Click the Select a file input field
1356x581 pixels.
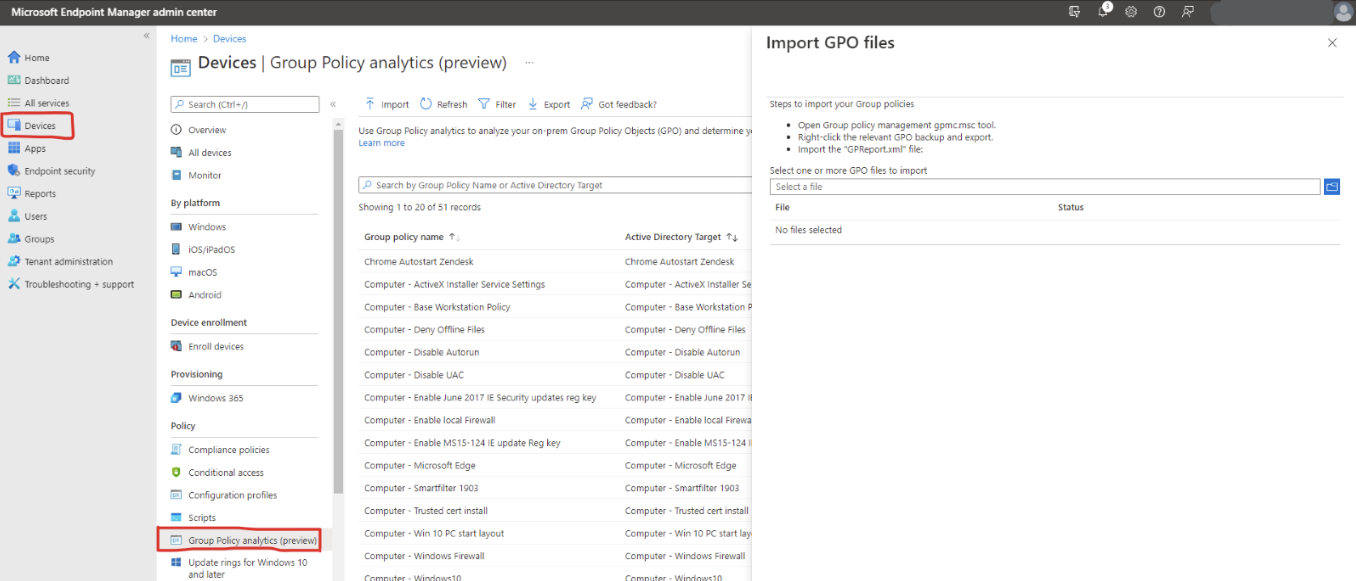click(1045, 187)
